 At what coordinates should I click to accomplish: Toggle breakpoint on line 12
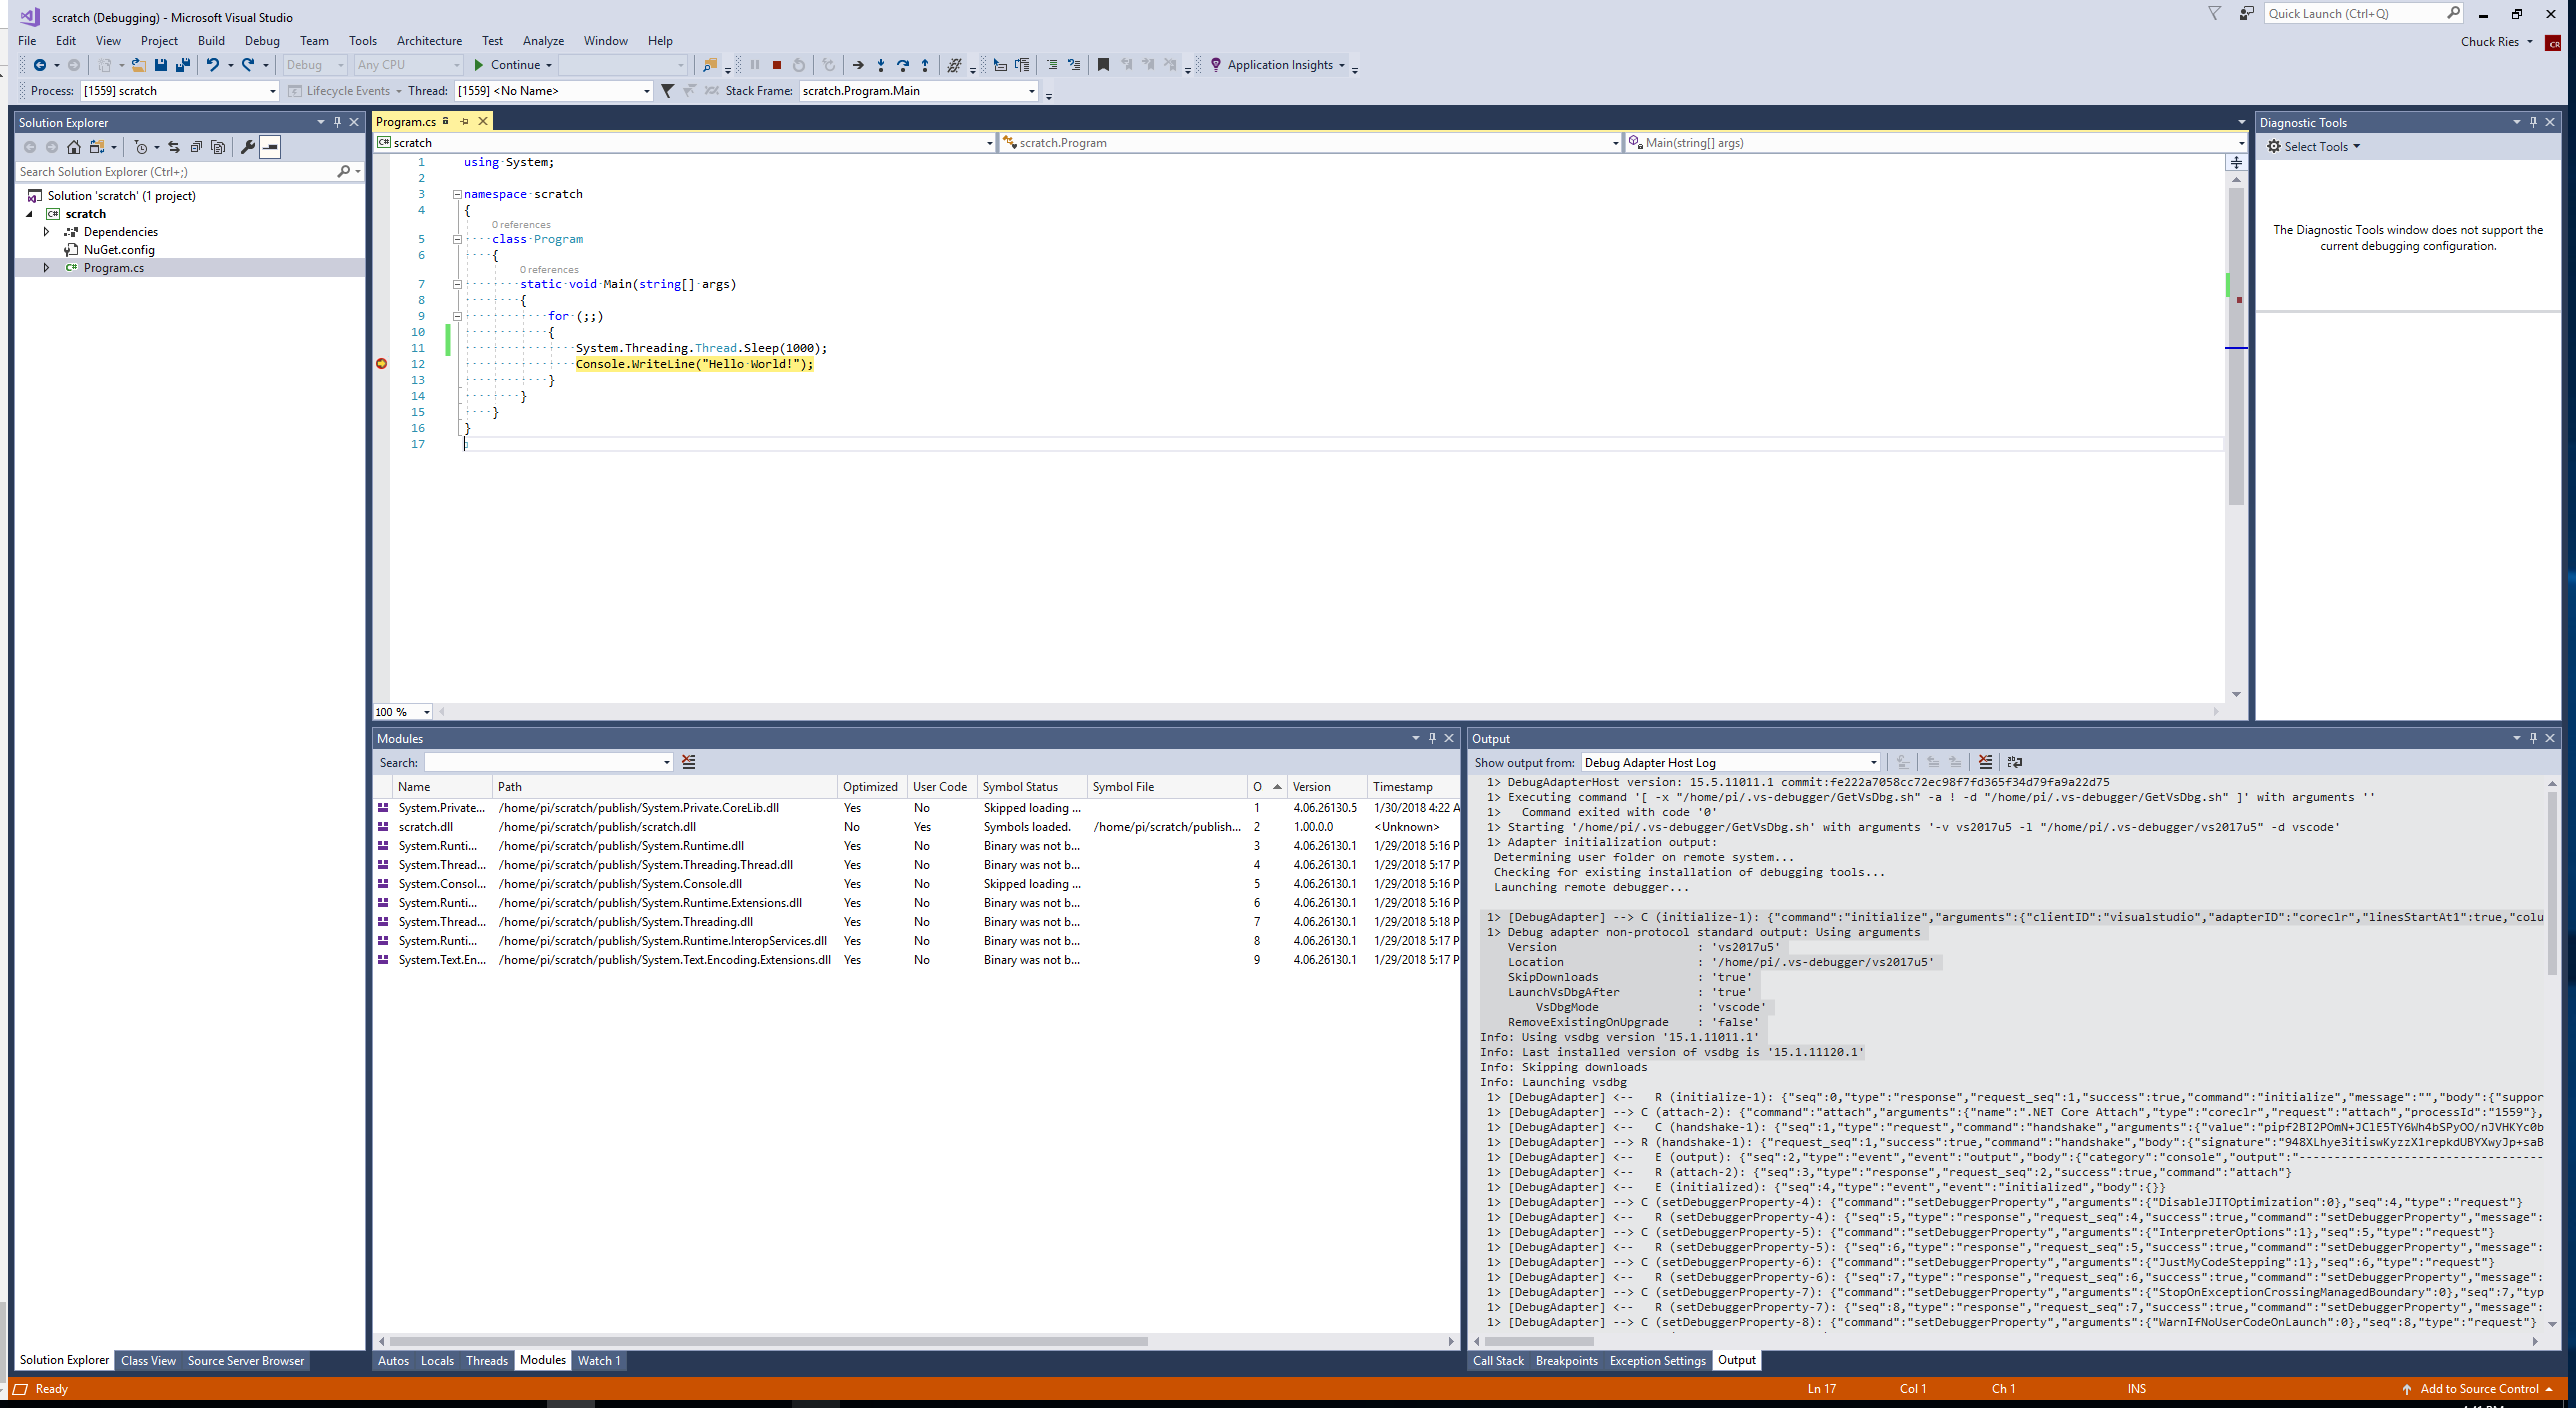click(381, 364)
